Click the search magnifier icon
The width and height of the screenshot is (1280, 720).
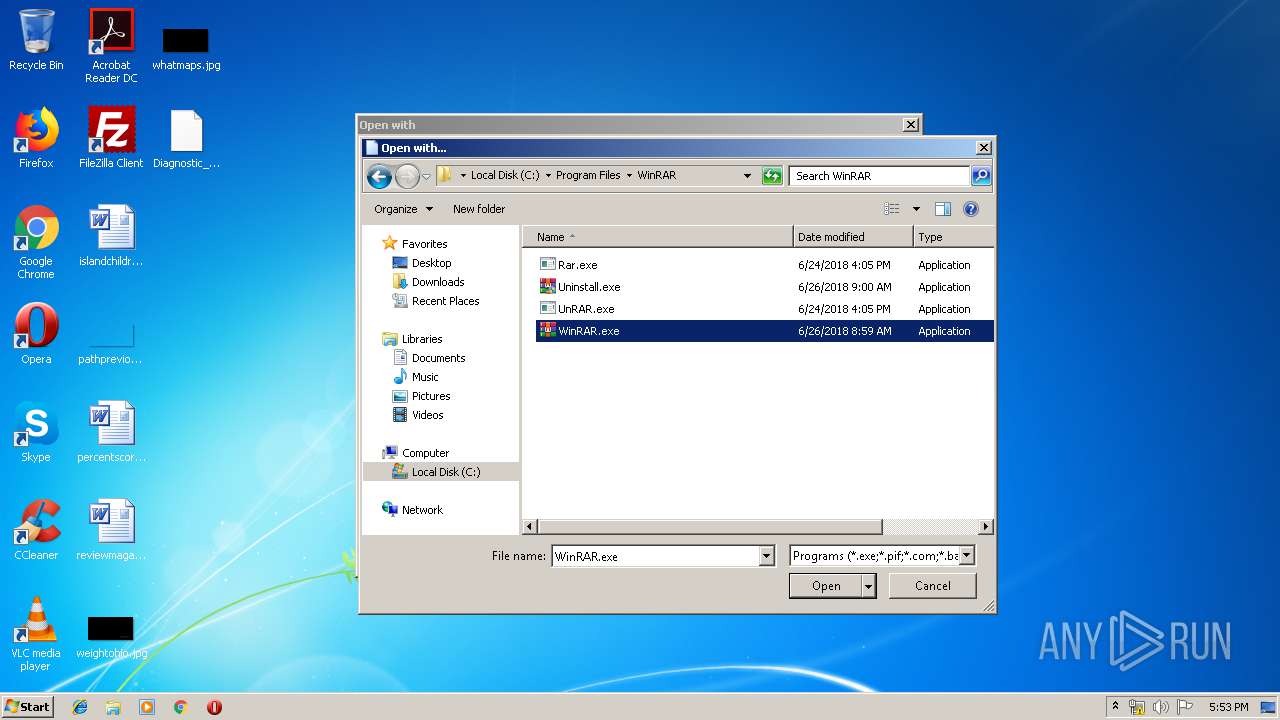(x=981, y=175)
